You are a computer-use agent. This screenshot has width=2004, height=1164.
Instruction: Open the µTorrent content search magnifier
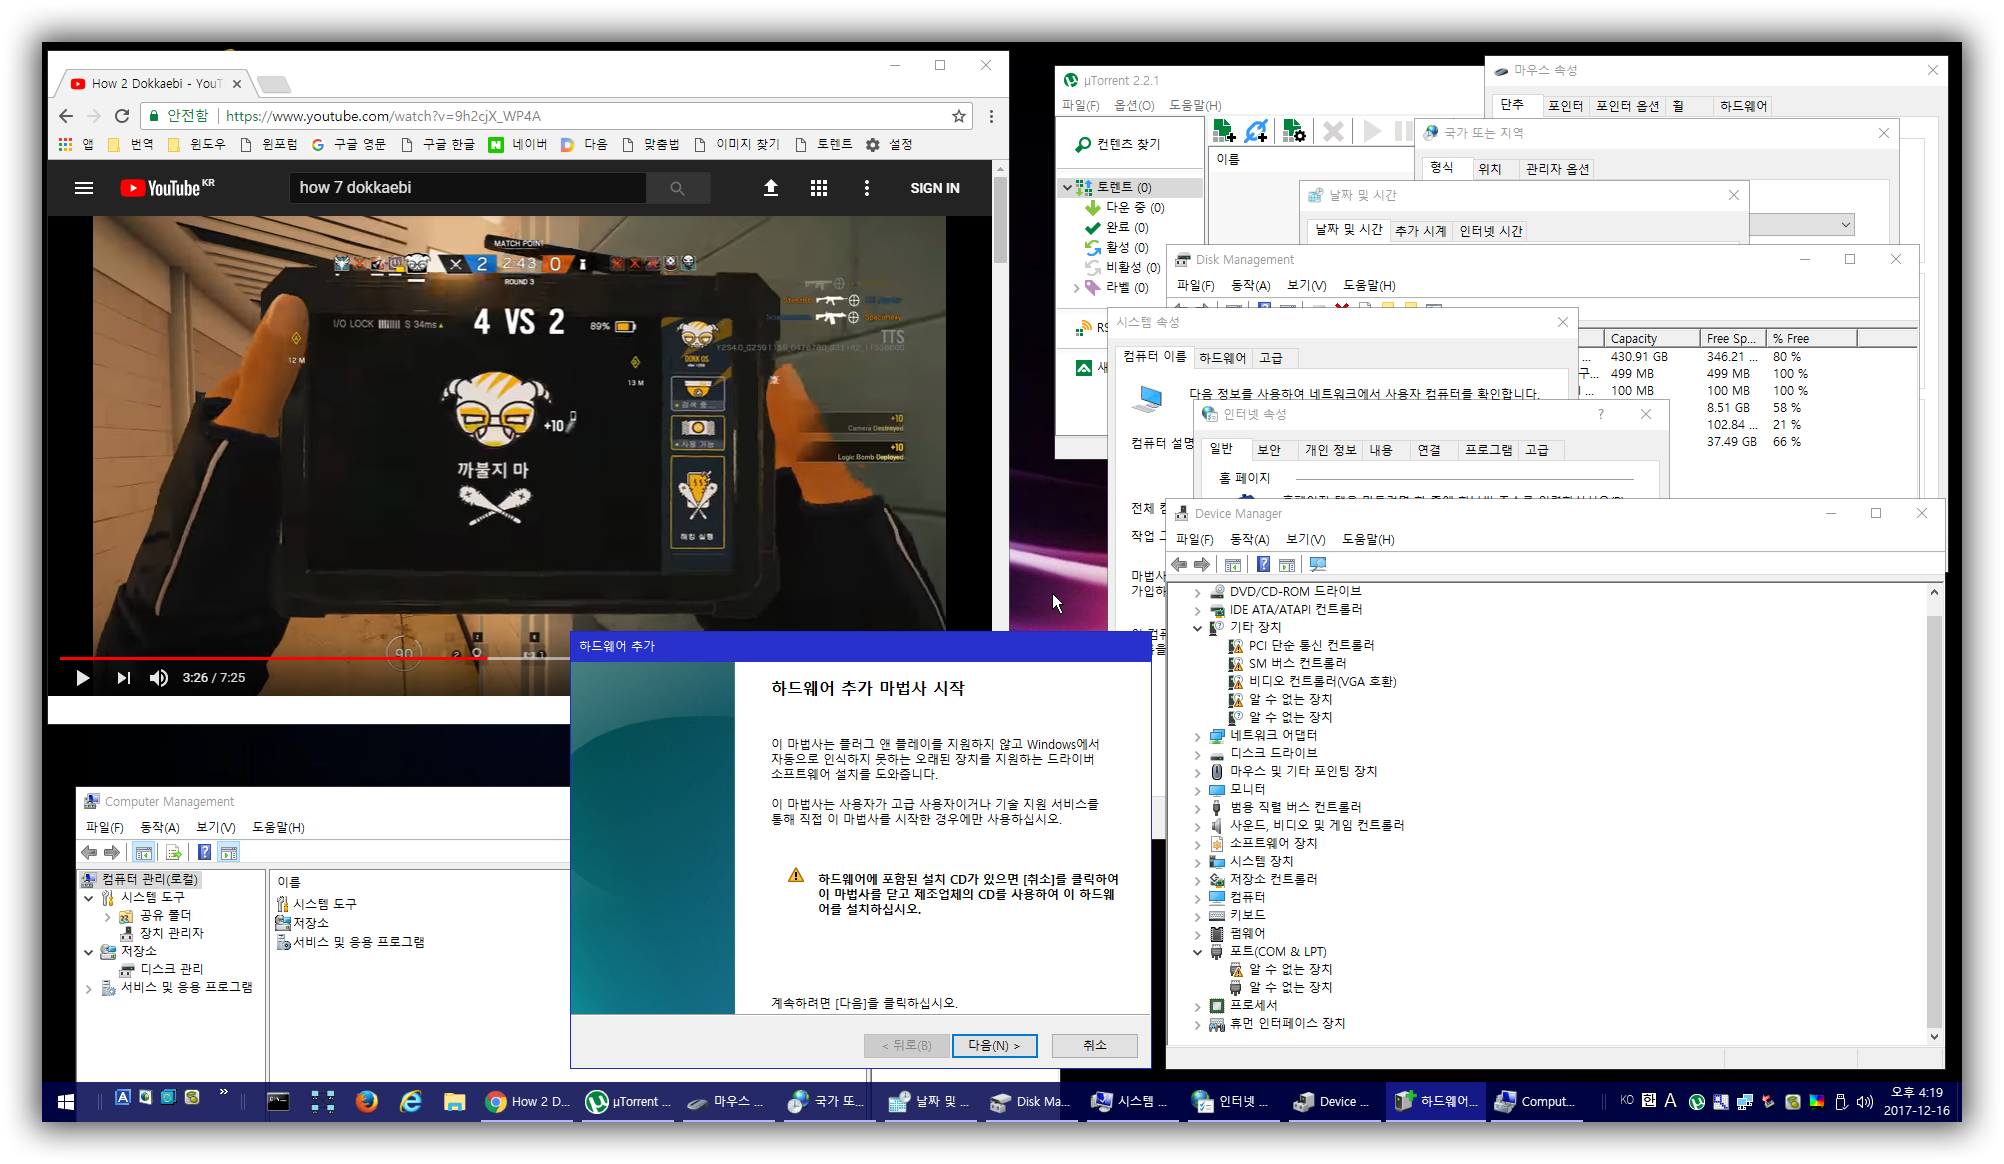point(1082,145)
